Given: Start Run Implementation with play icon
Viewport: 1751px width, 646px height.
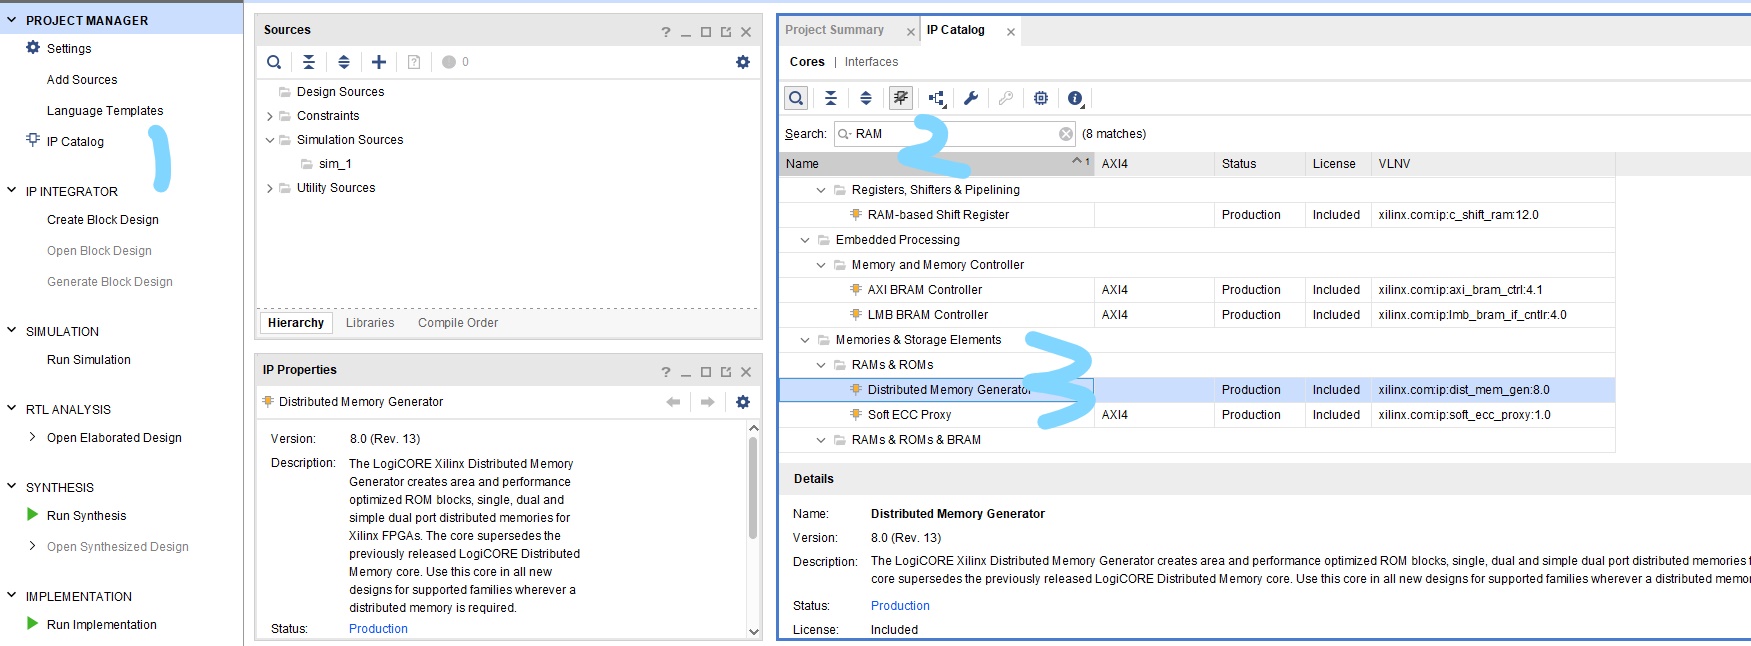Looking at the screenshot, I should (33, 624).
